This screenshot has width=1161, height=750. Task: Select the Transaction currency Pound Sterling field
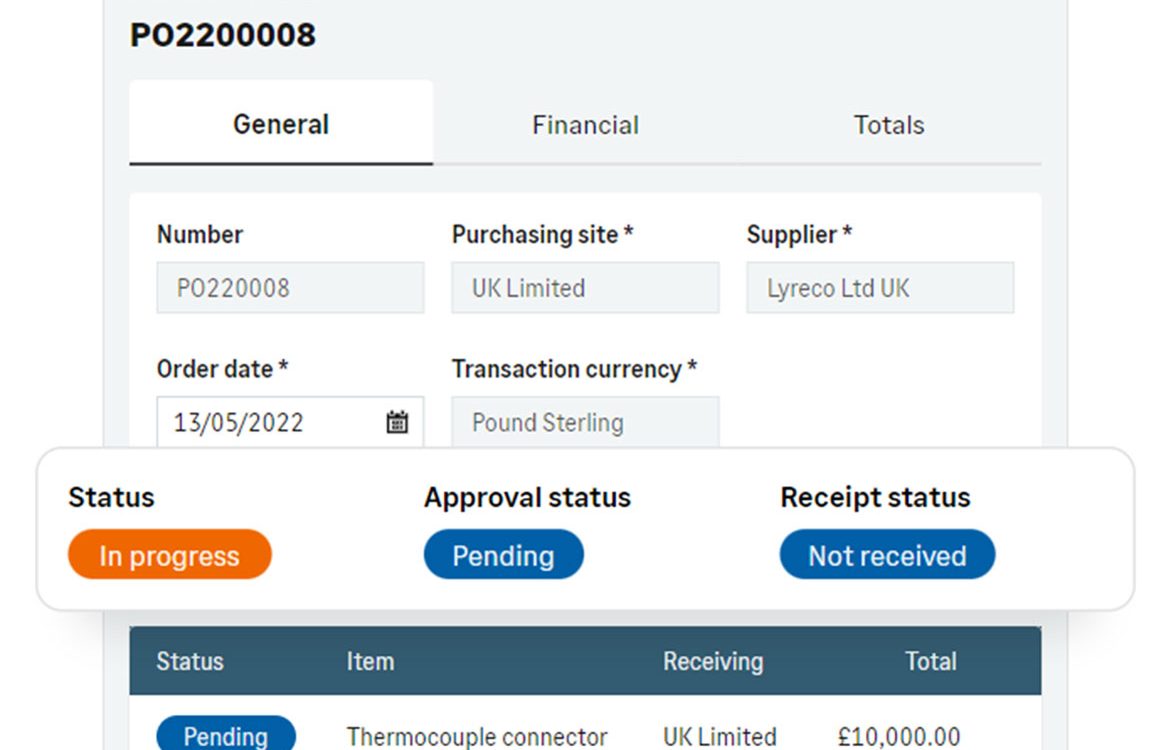coord(585,422)
